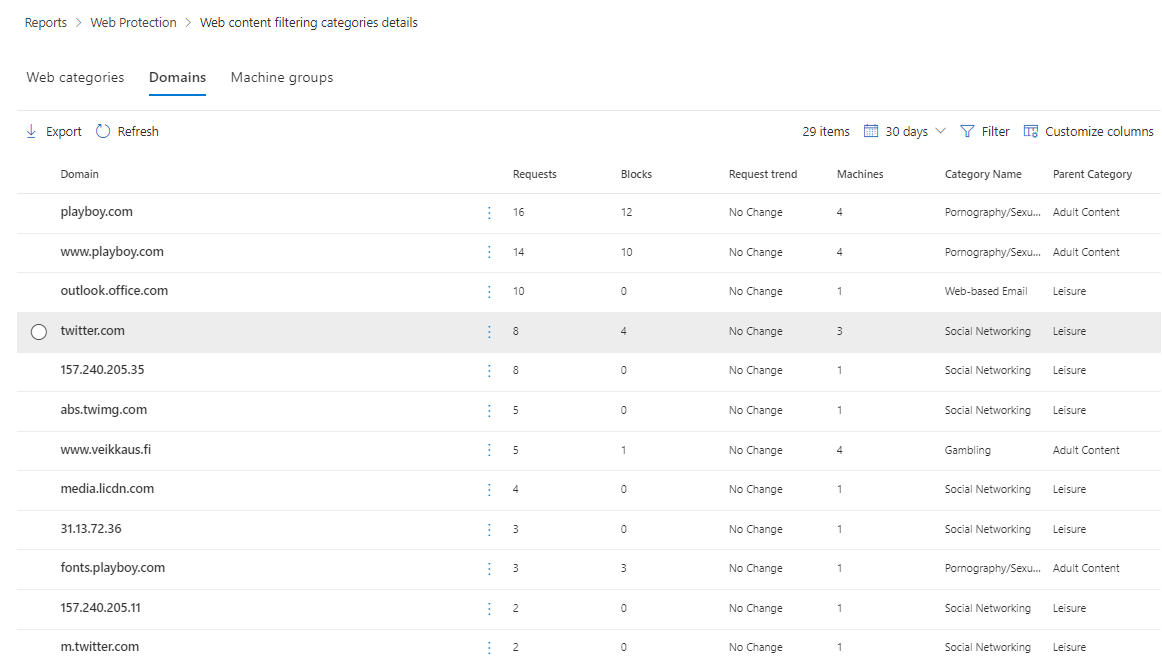Select the radio button beside twitter.com
The image size is (1162, 661).
coord(38,330)
